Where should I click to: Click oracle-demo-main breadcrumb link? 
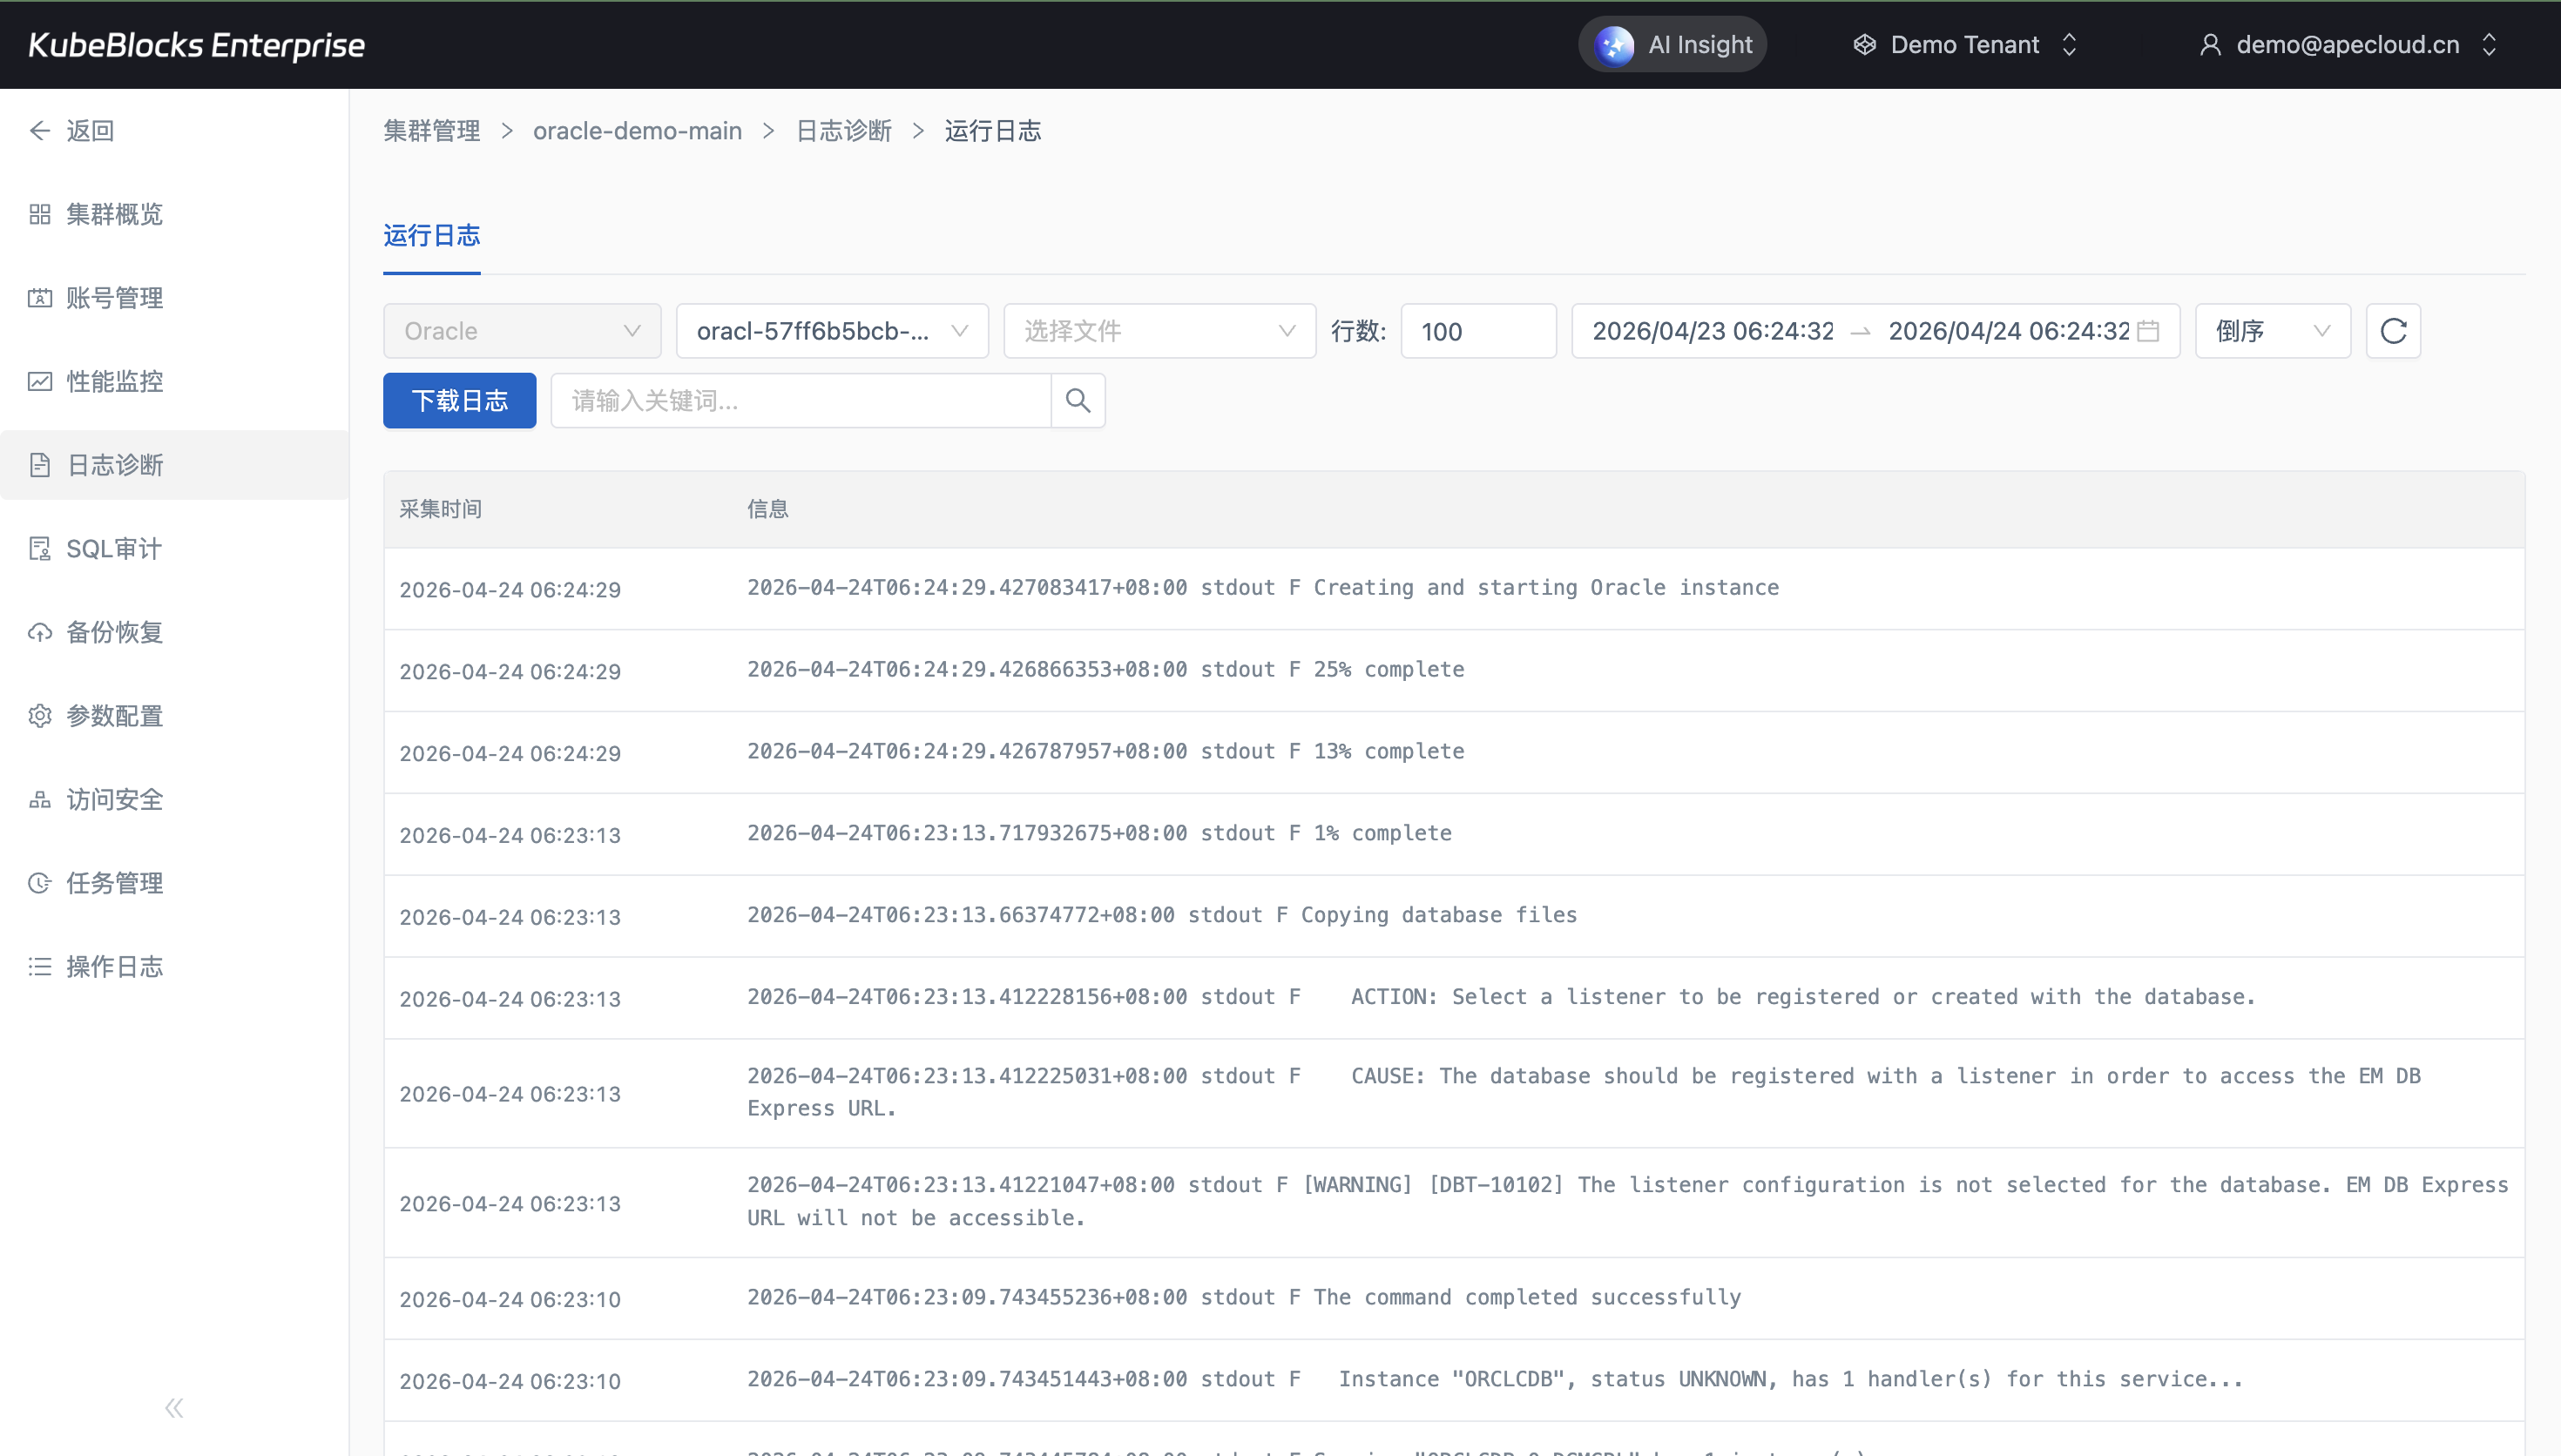coord(637,131)
